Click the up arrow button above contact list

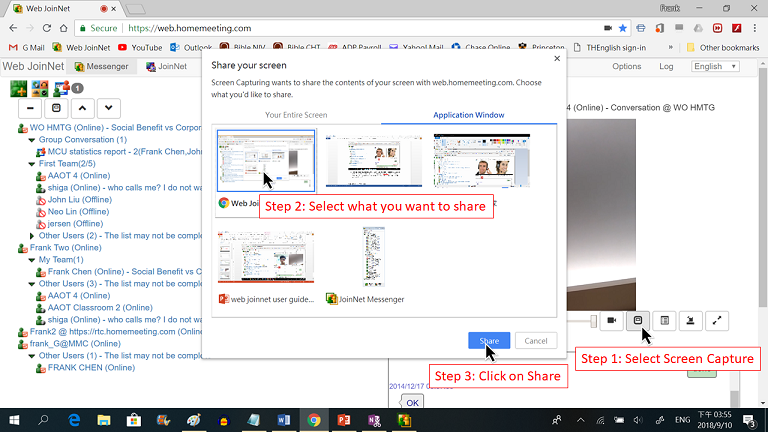(x=82, y=107)
